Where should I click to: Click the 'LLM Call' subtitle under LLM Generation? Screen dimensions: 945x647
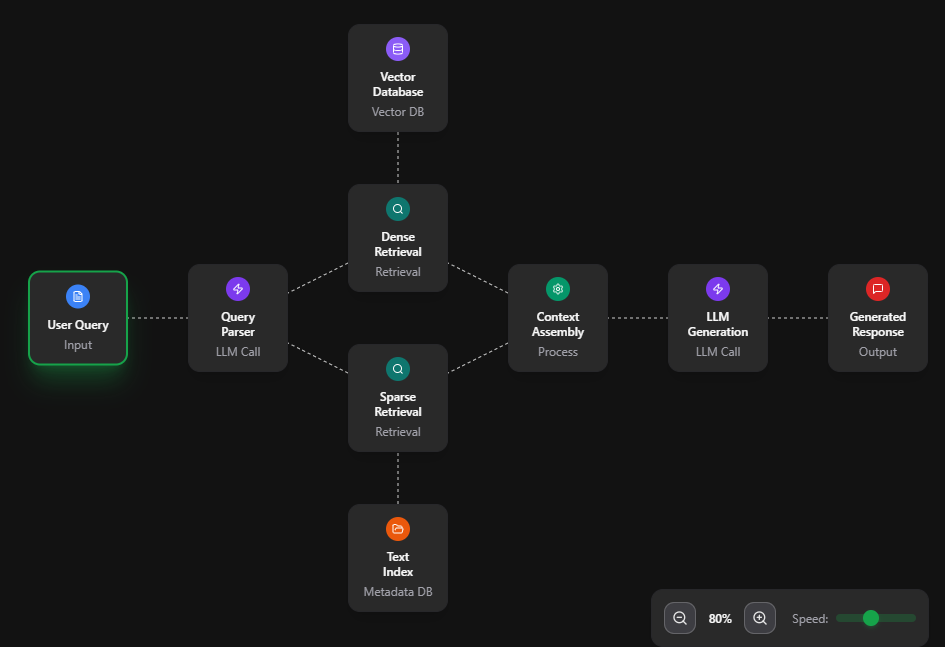click(718, 352)
